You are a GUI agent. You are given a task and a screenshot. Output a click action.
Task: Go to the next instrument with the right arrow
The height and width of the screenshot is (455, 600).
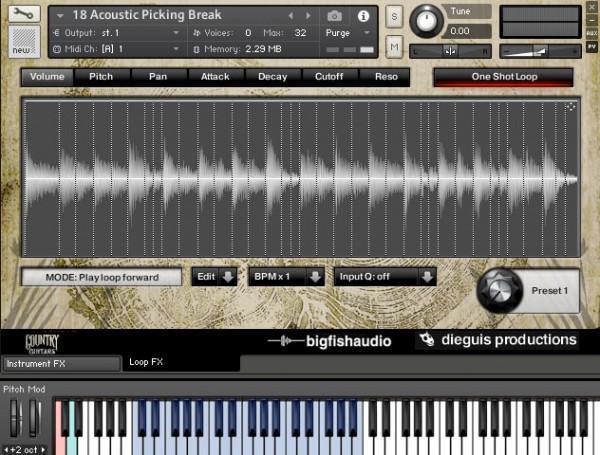tap(307, 16)
